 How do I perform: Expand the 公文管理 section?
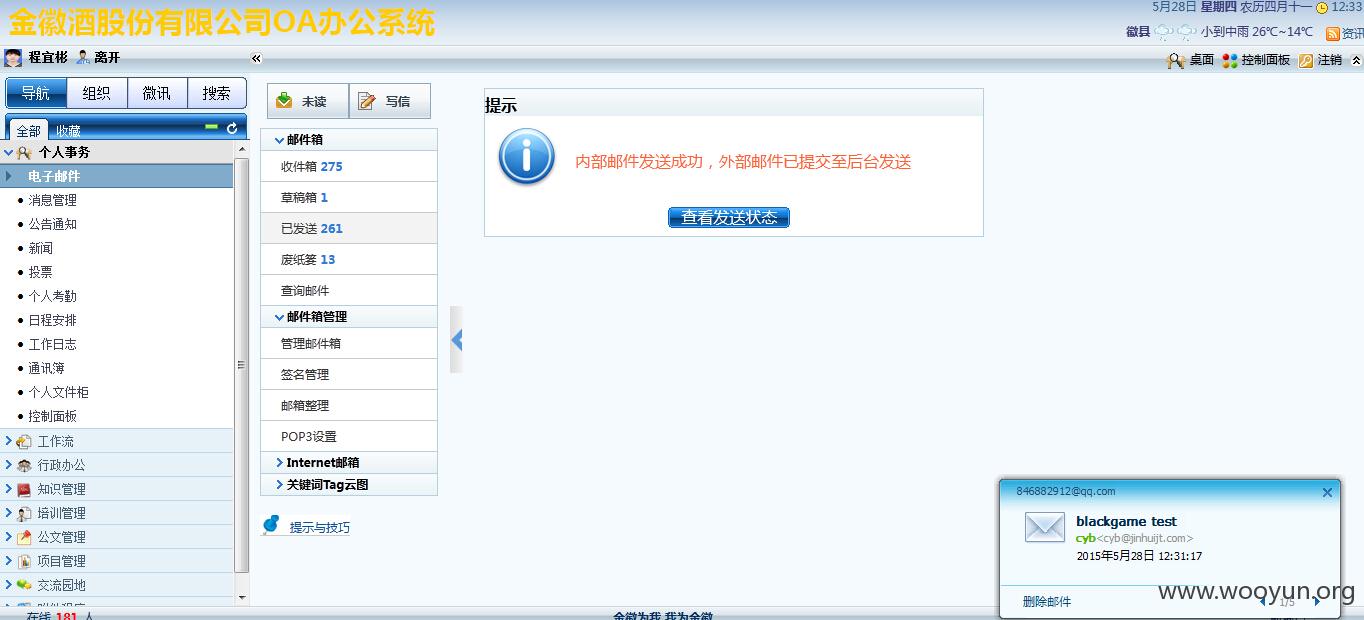(8, 537)
